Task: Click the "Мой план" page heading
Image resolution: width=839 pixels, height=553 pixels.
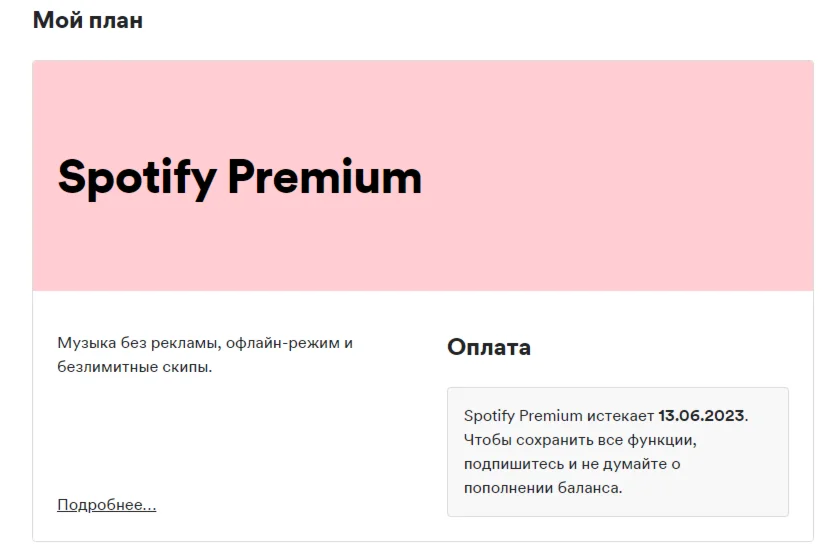Action: 88,20
